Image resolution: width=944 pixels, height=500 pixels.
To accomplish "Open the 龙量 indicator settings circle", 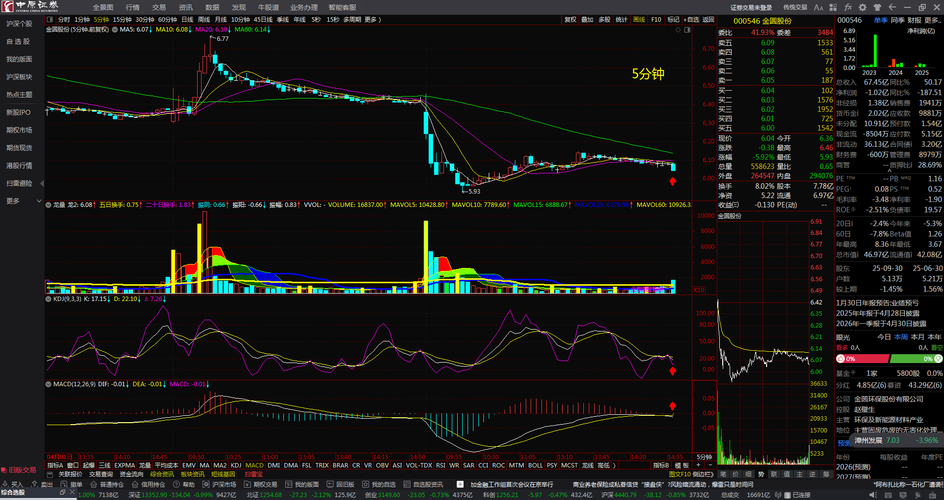I will click(48, 205).
